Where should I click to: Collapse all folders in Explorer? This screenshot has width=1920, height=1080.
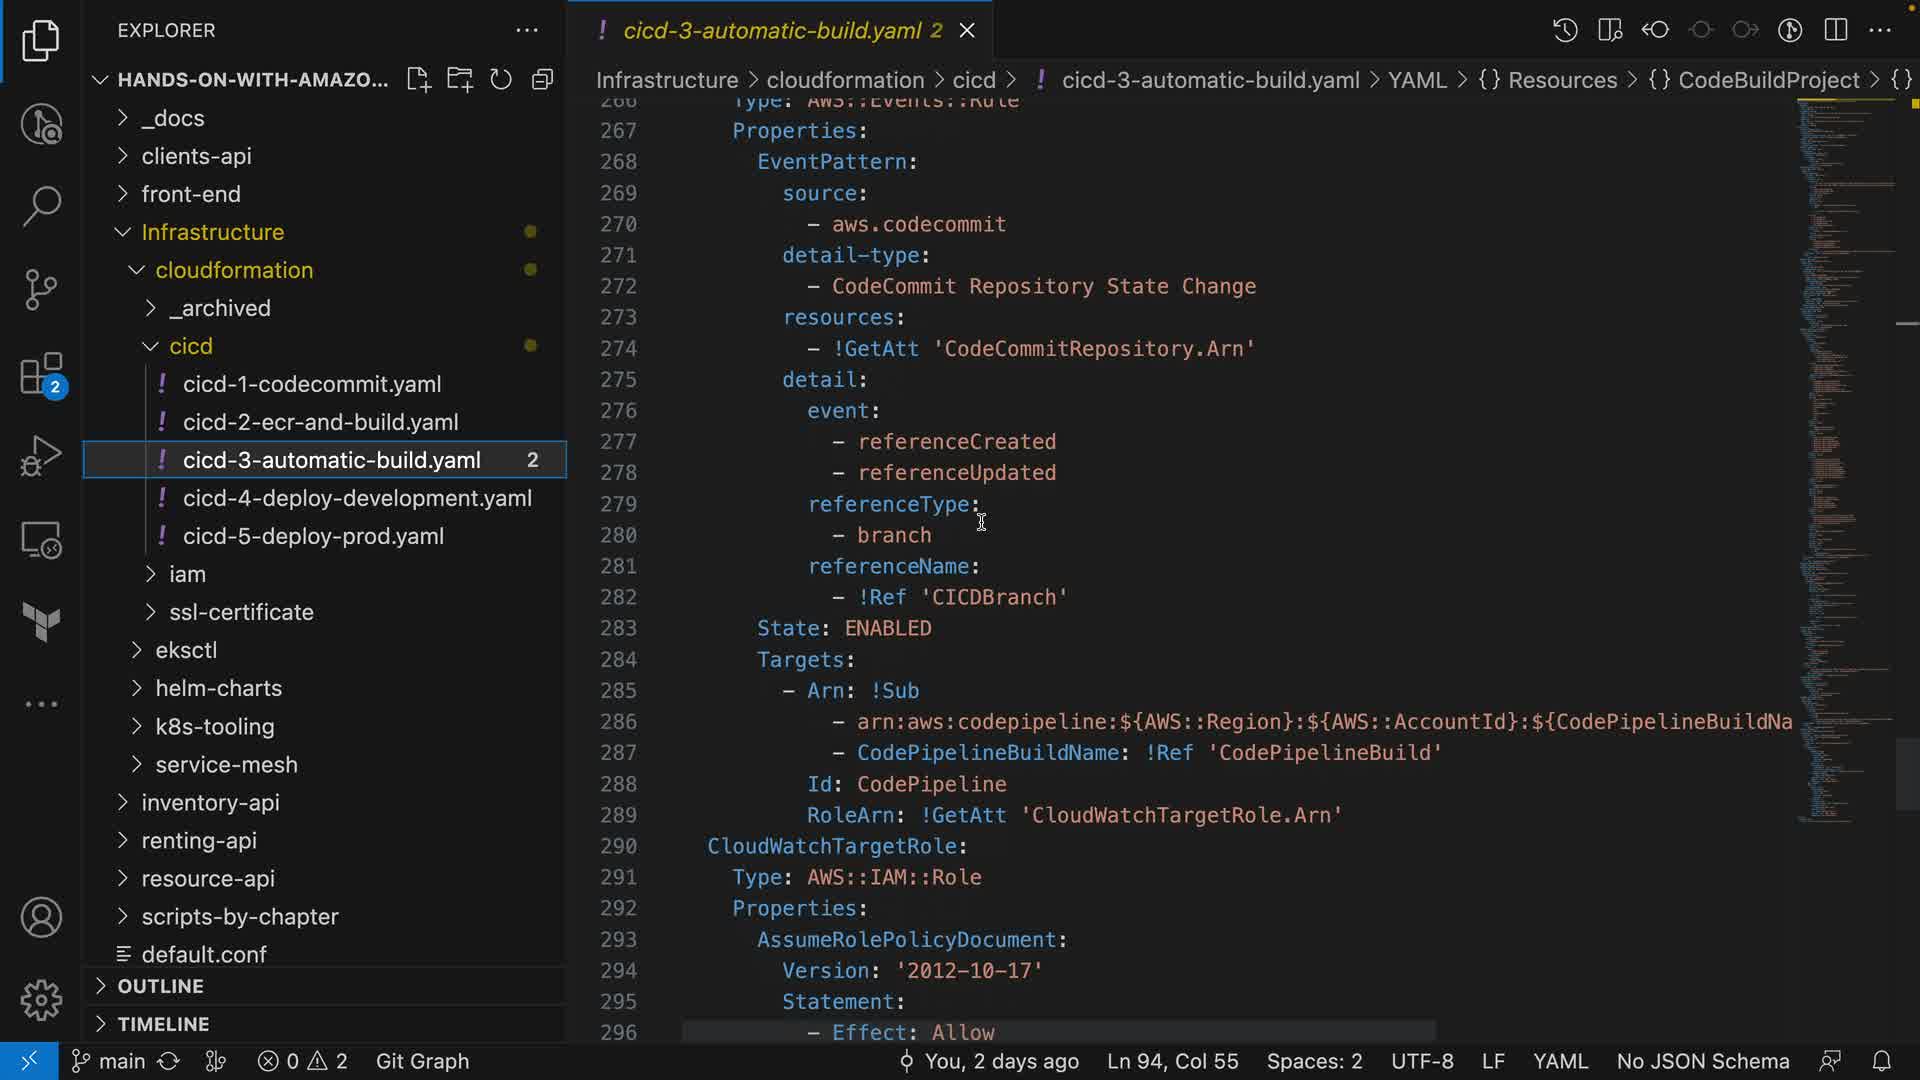point(542,80)
